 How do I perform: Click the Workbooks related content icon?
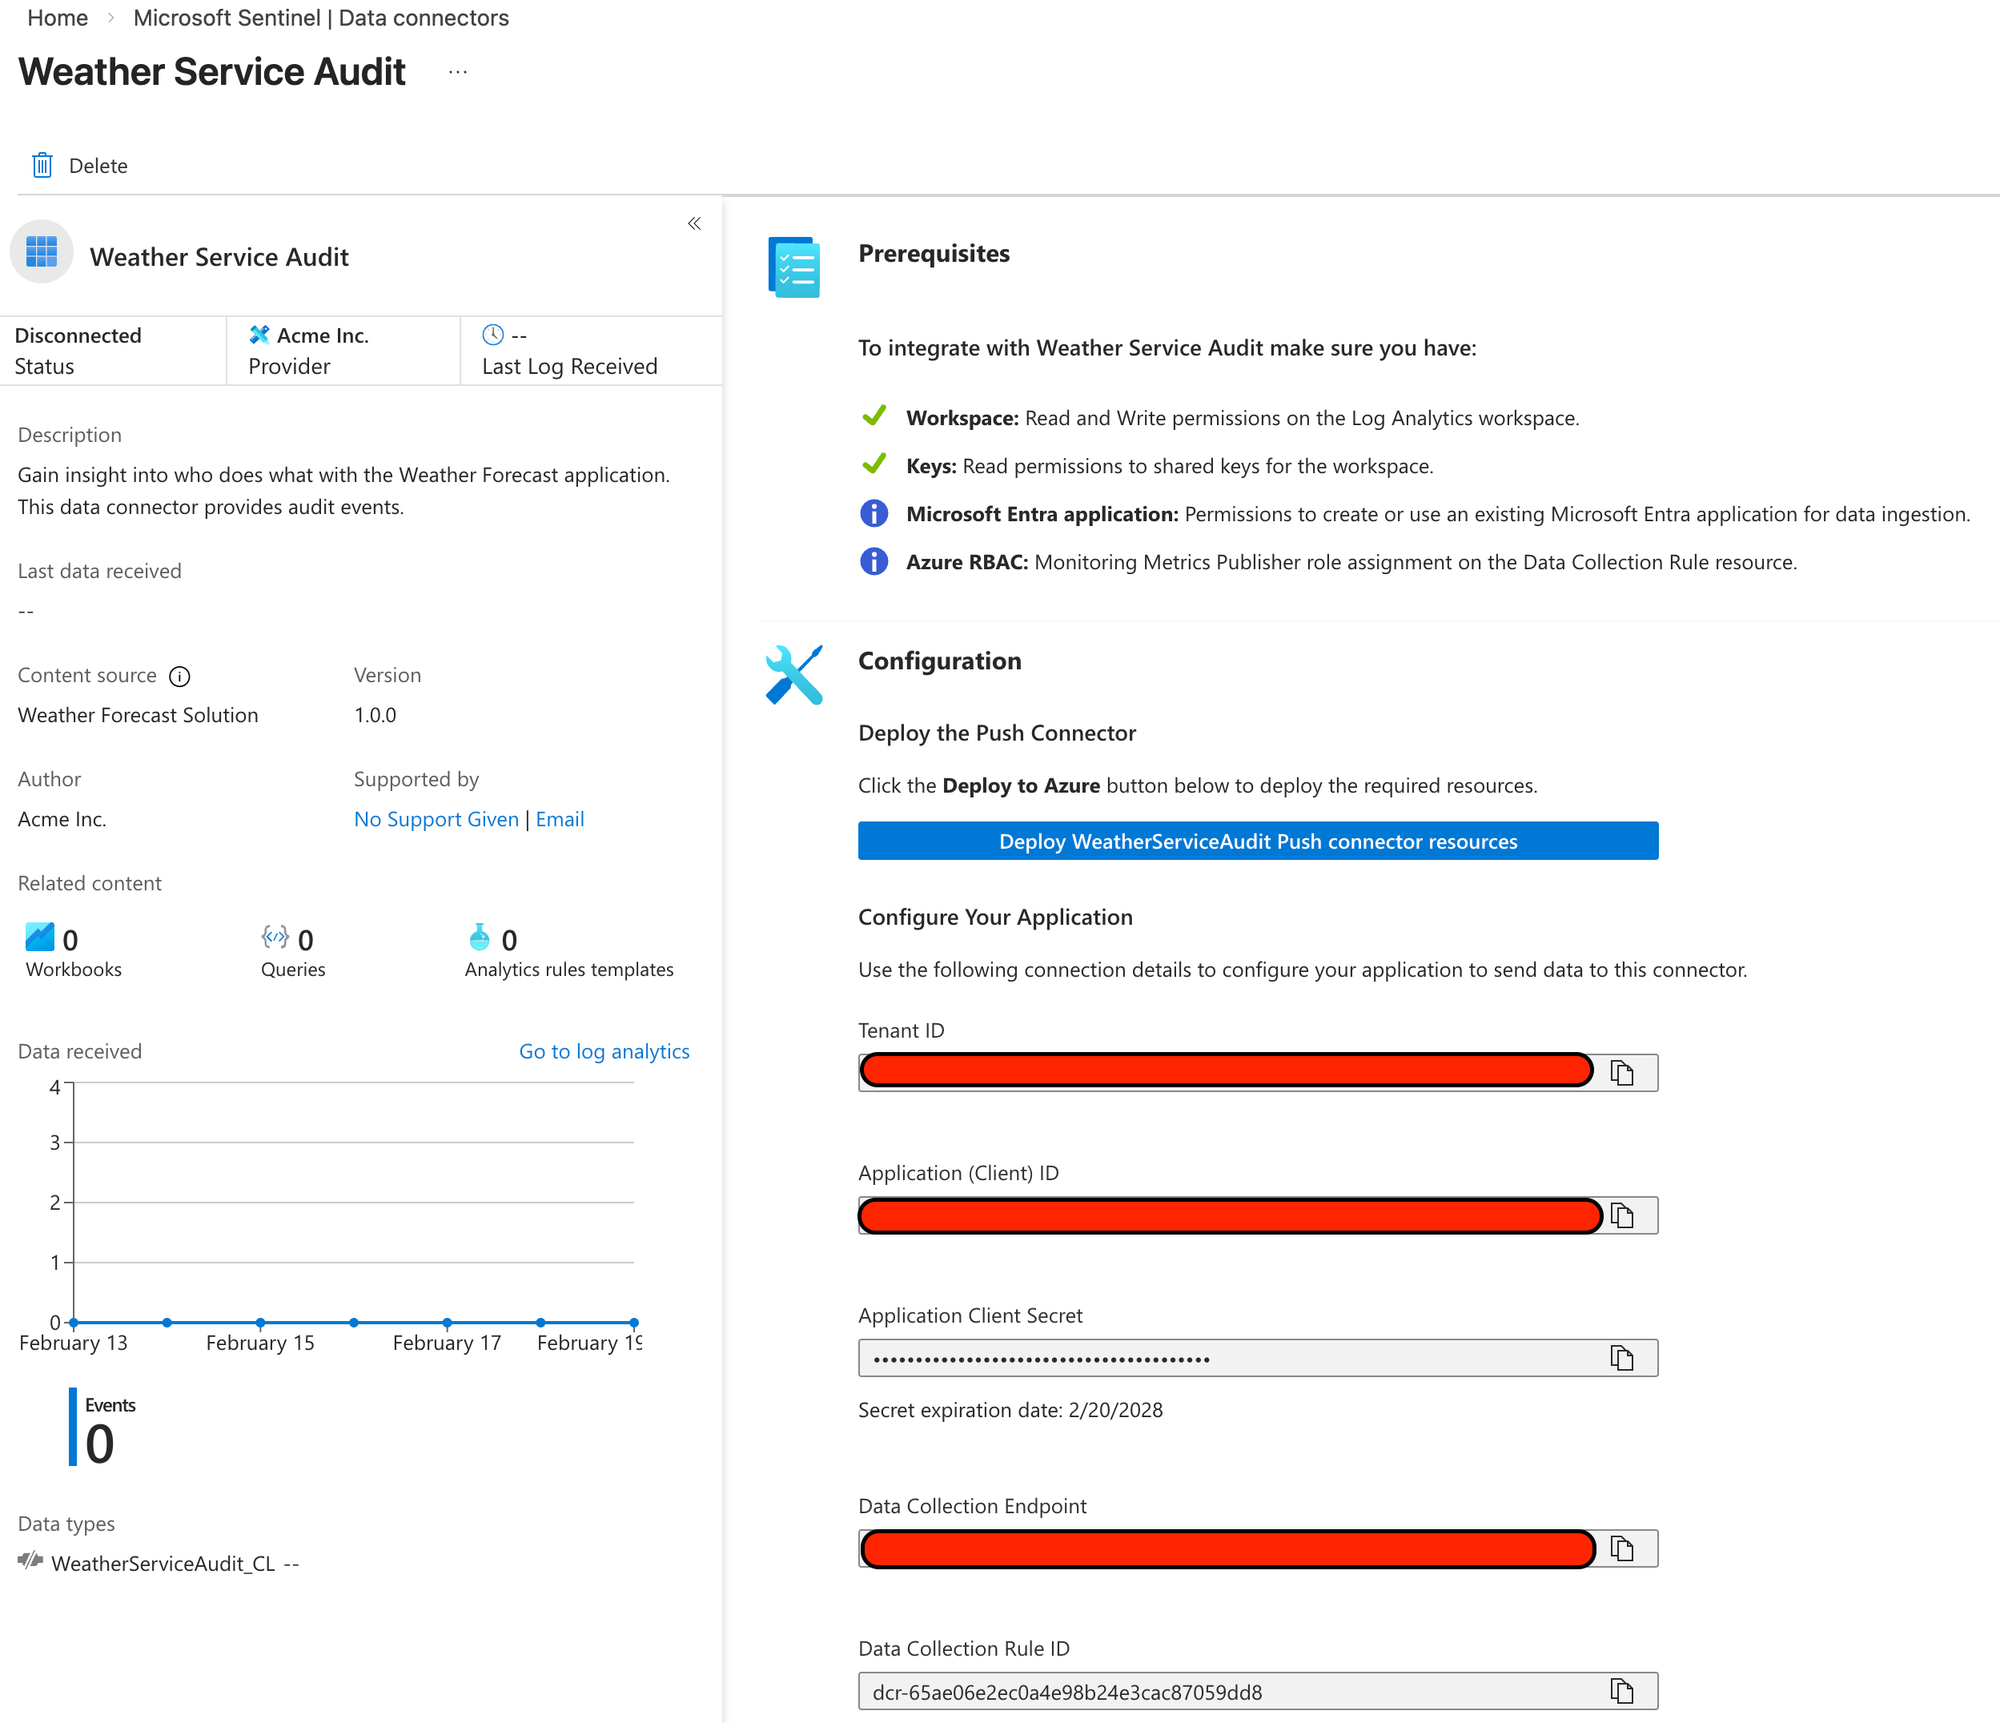tap(40, 938)
